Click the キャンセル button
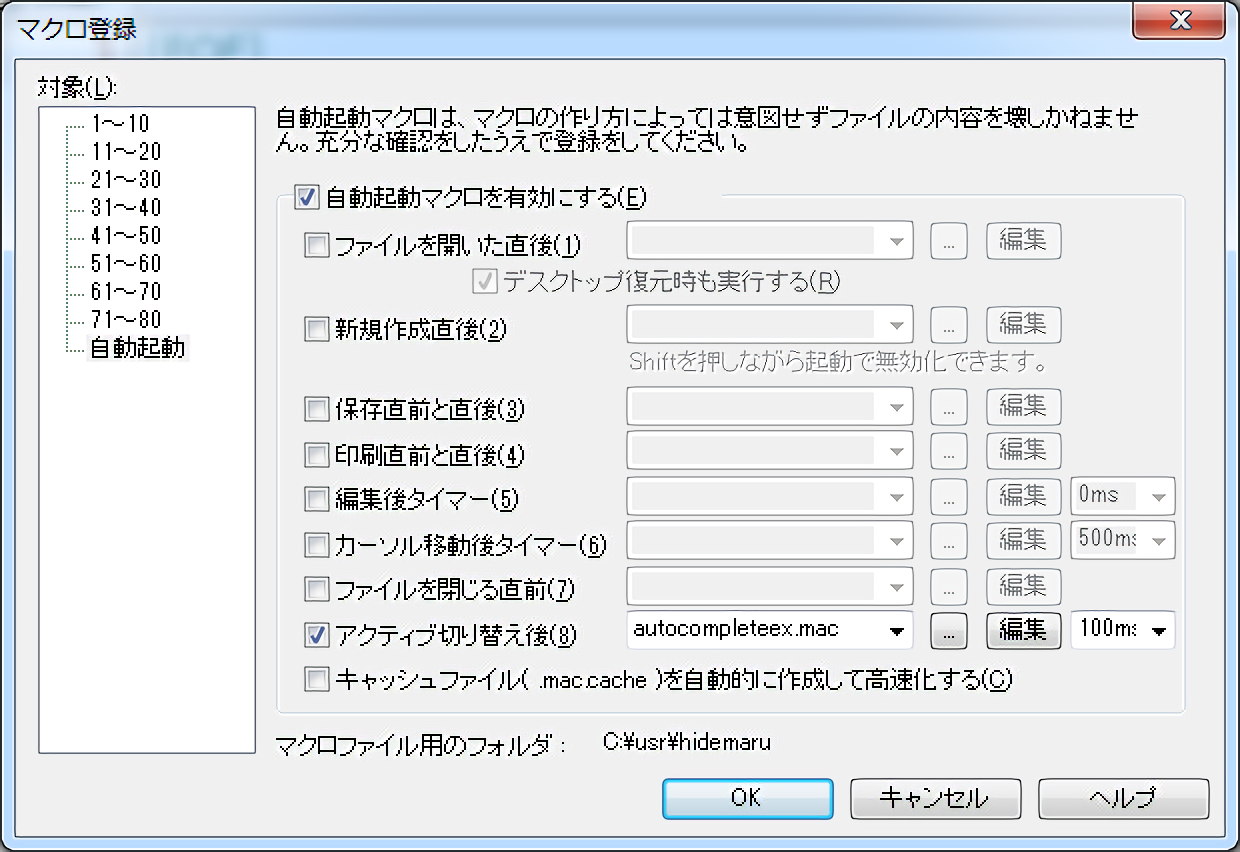 [x=935, y=798]
